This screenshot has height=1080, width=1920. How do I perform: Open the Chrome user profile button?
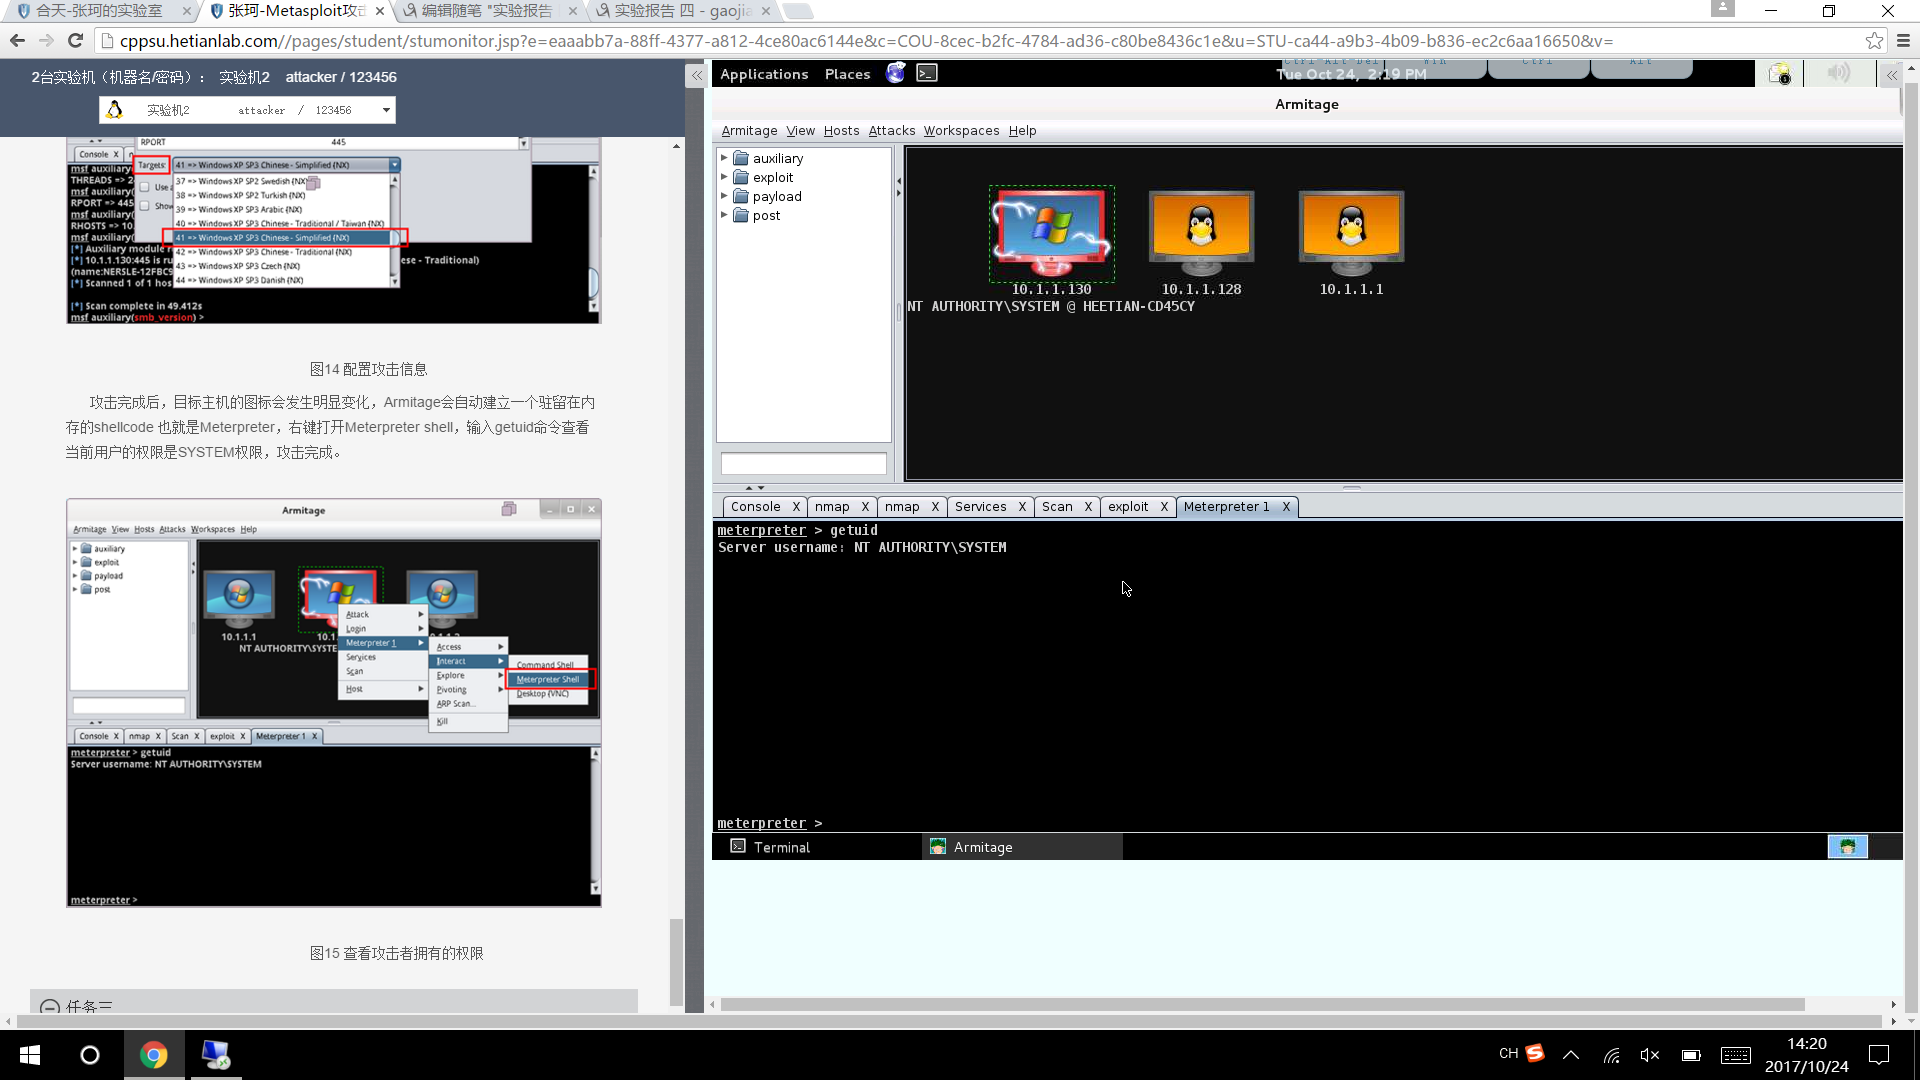point(1722,9)
